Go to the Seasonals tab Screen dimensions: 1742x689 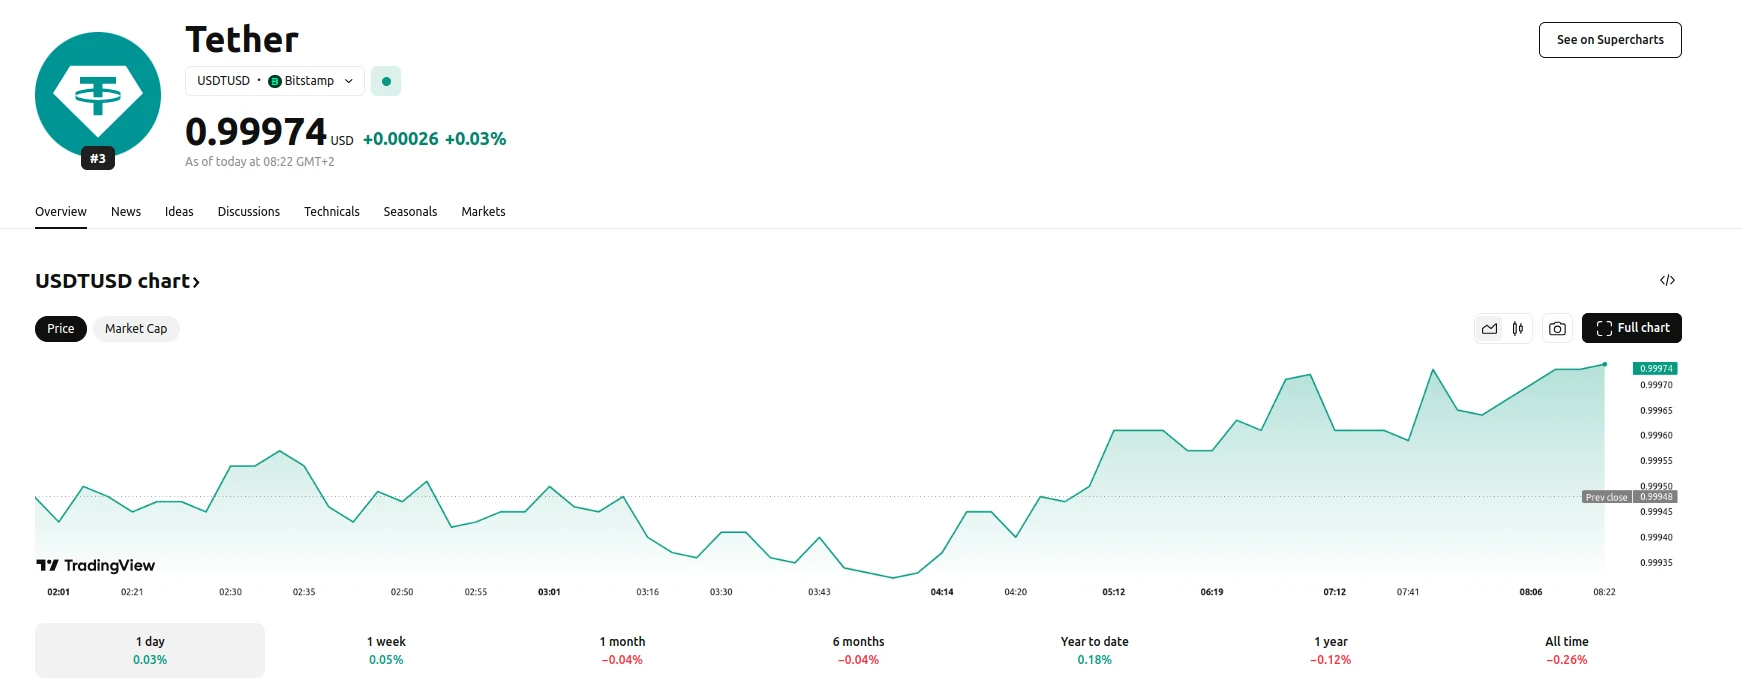click(410, 212)
